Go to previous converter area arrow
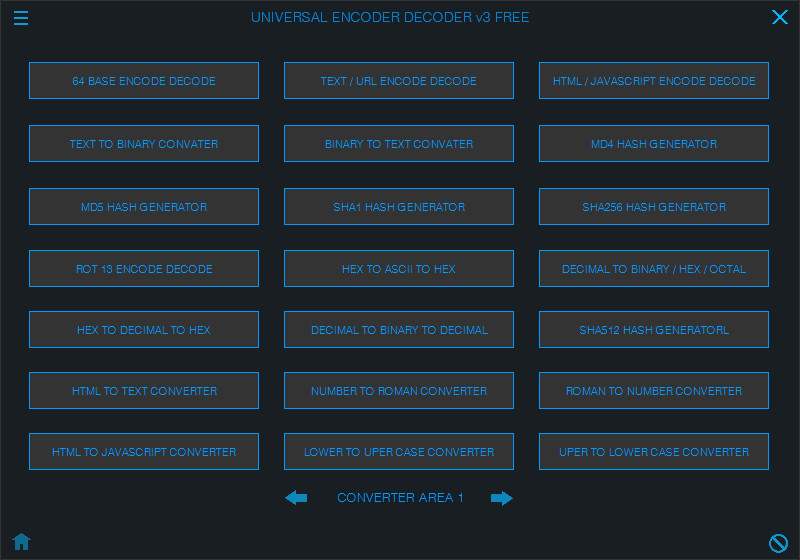The image size is (800, 560). [x=296, y=497]
